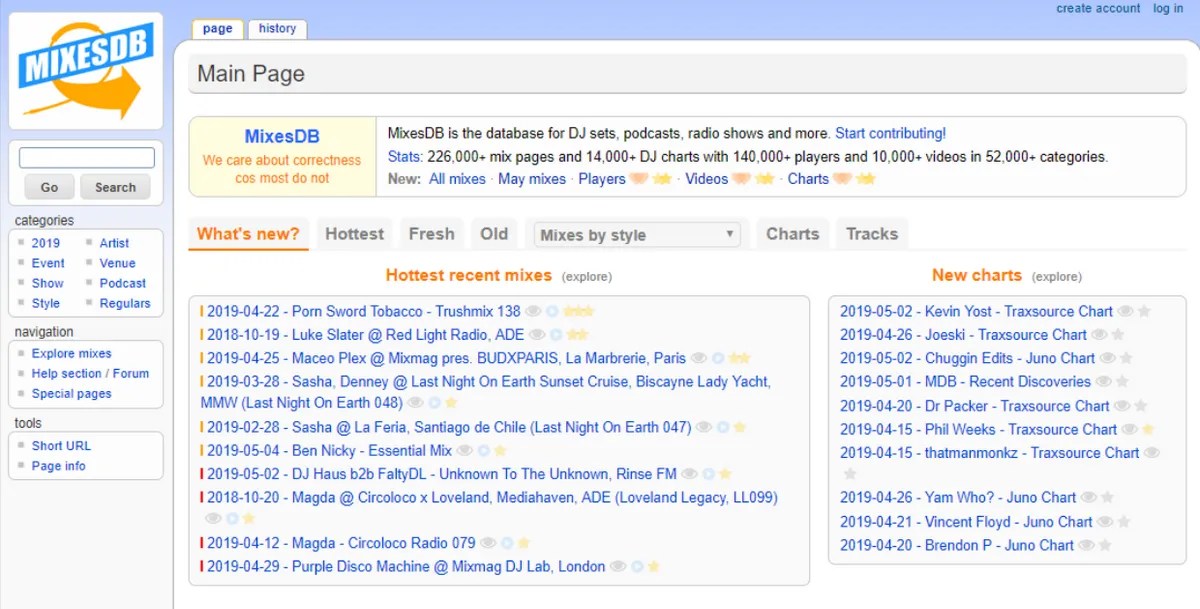This screenshot has height=609, width=1200.
Task: Select the page tab
Action: [217, 29]
